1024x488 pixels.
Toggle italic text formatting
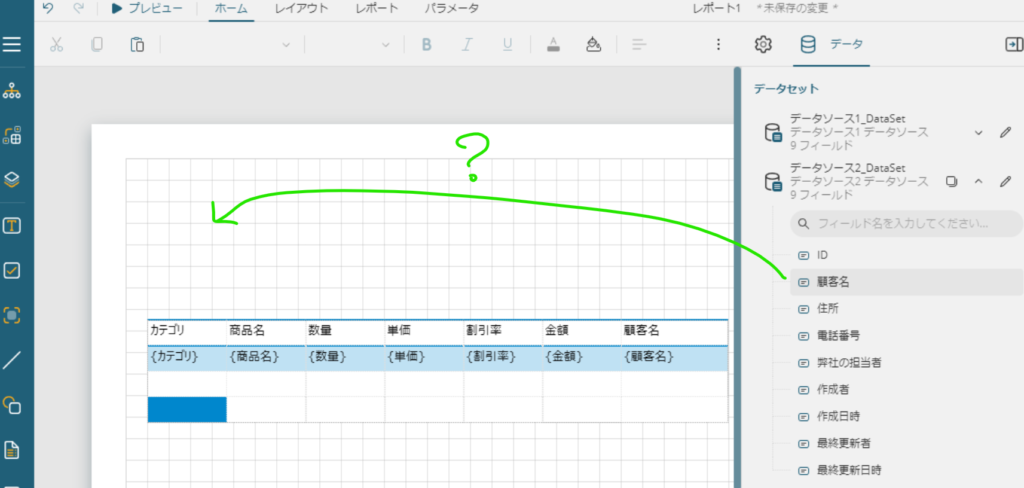coord(466,45)
